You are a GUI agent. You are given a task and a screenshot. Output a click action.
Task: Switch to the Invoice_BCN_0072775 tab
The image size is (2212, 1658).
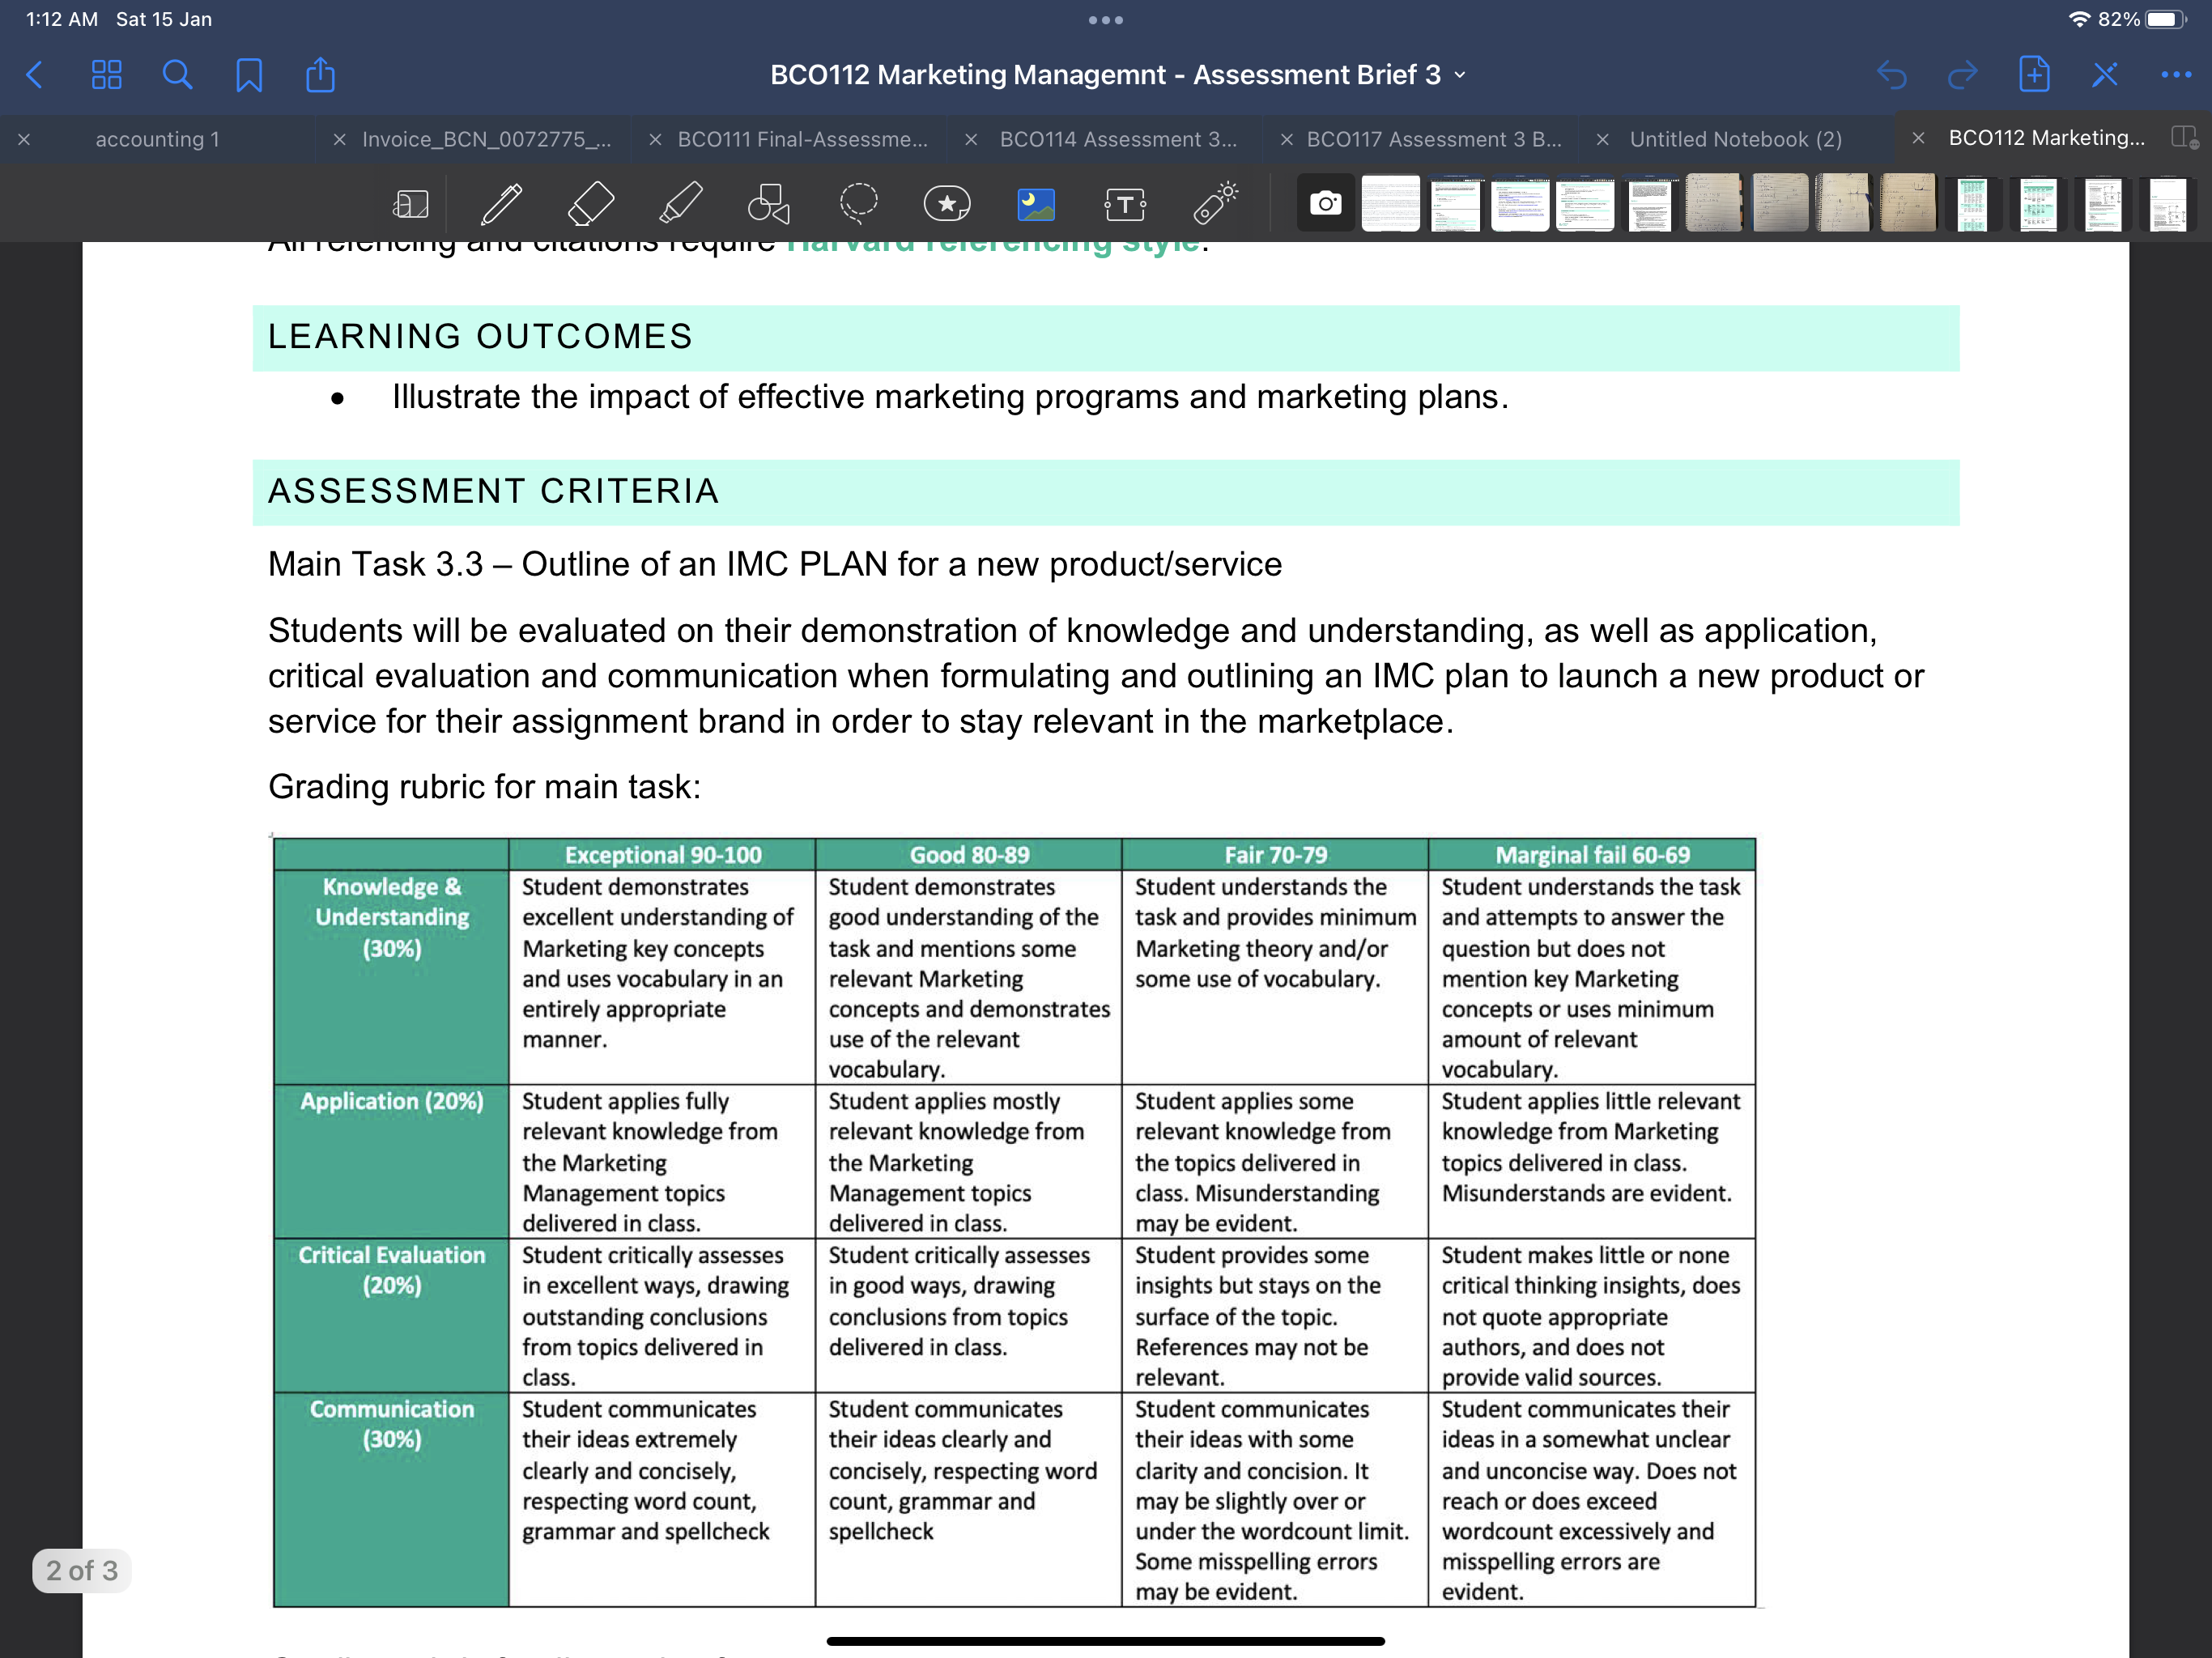click(487, 139)
